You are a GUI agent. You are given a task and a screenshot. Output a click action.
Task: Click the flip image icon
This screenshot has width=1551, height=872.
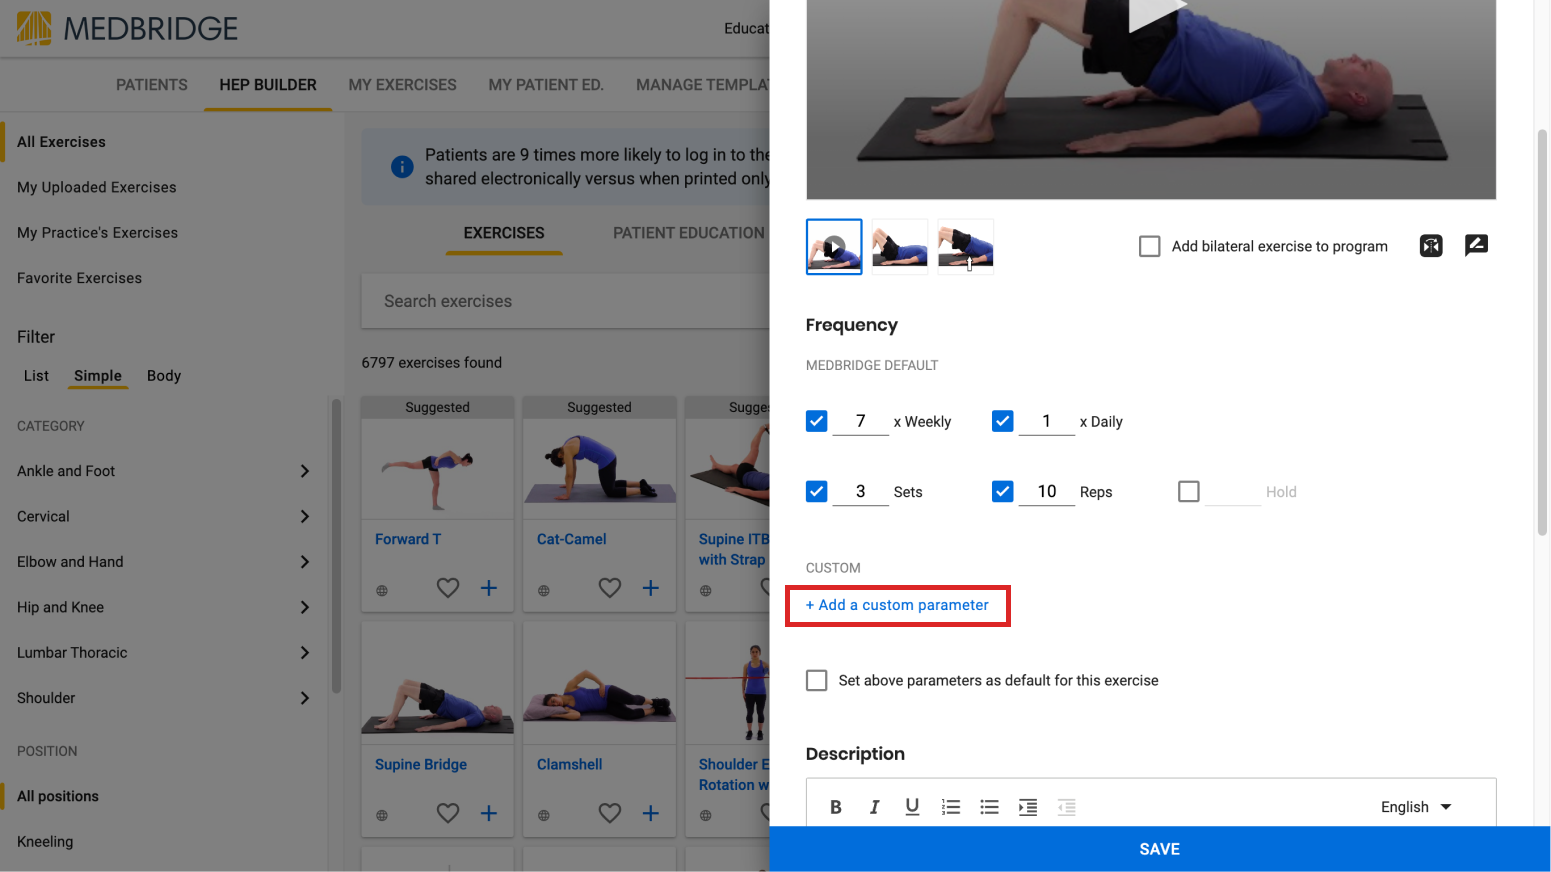[x=1431, y=246]
